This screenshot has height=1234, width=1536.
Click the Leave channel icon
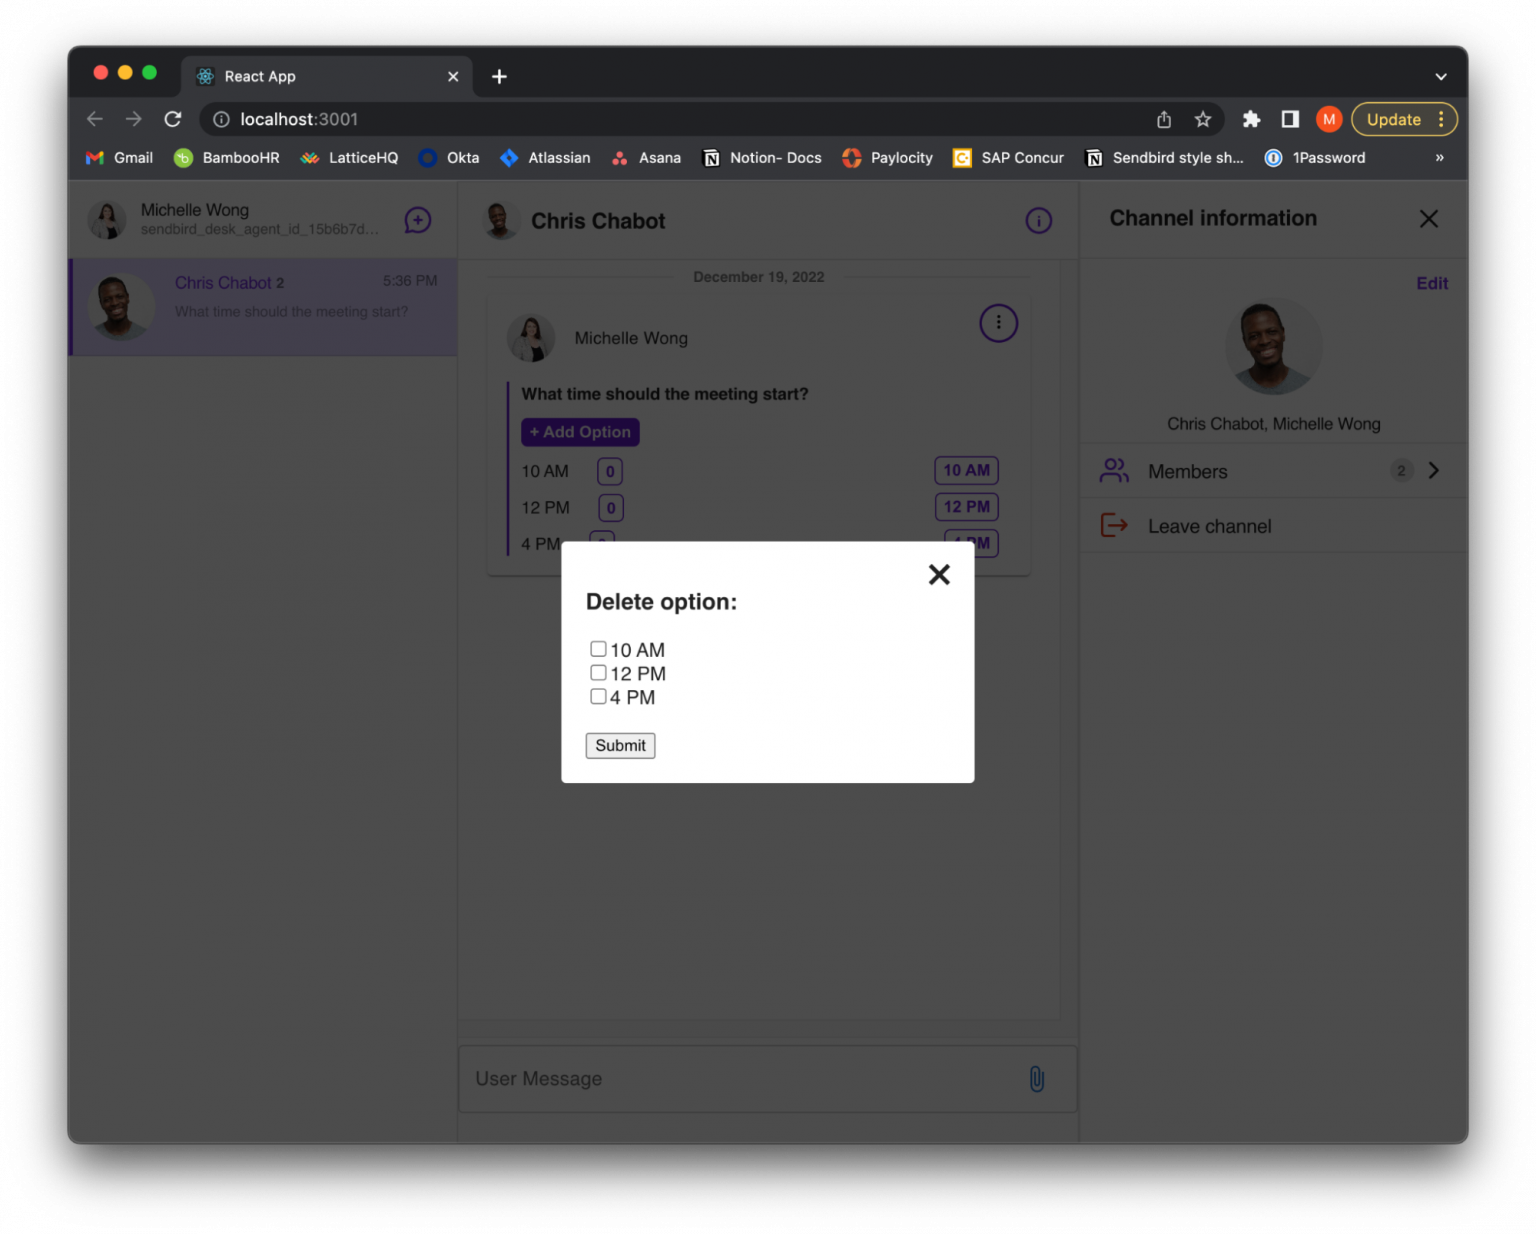click(x=1114, y=526)
